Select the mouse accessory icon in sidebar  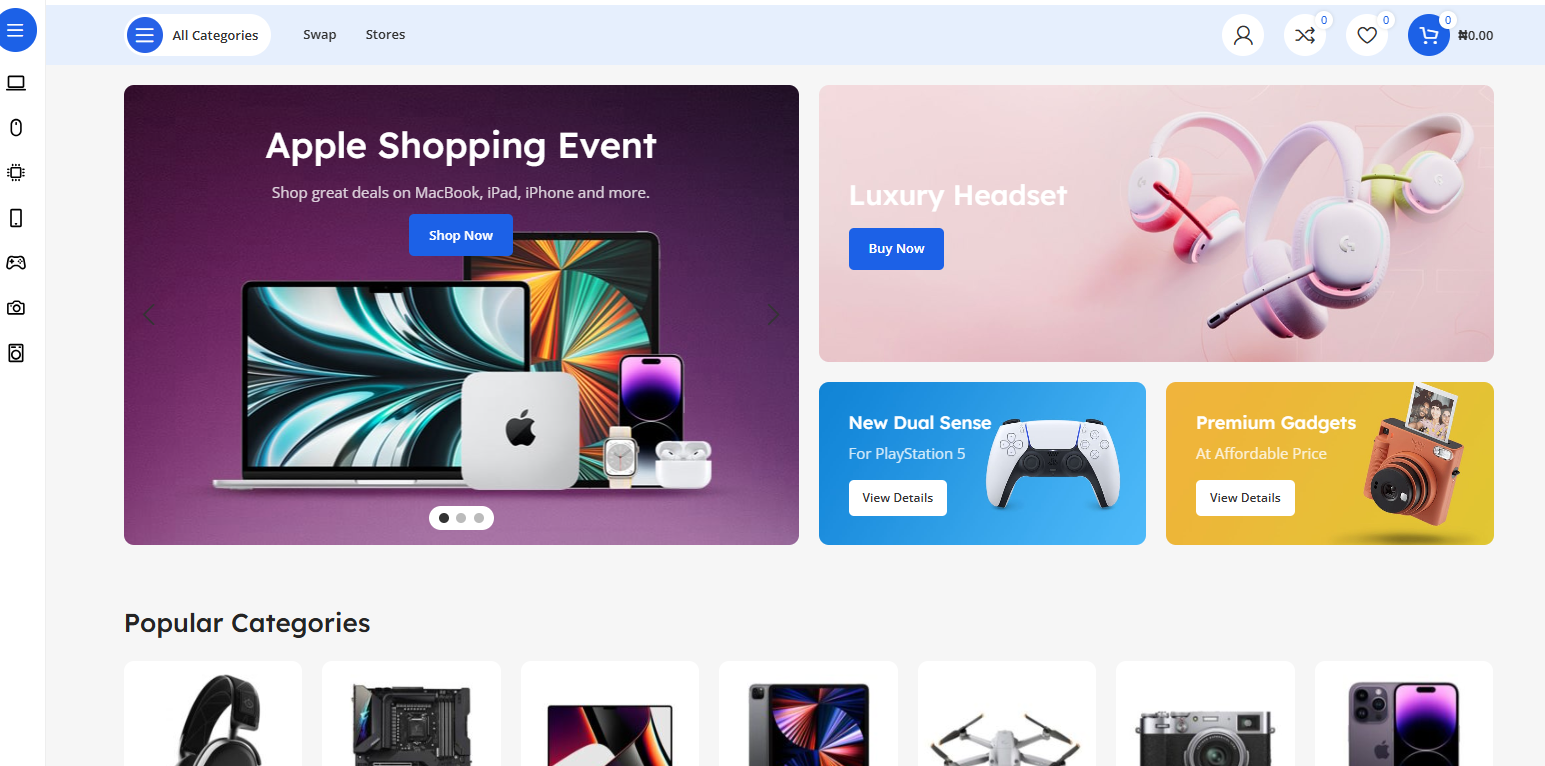pyautogui.click(x=16, y=127)
